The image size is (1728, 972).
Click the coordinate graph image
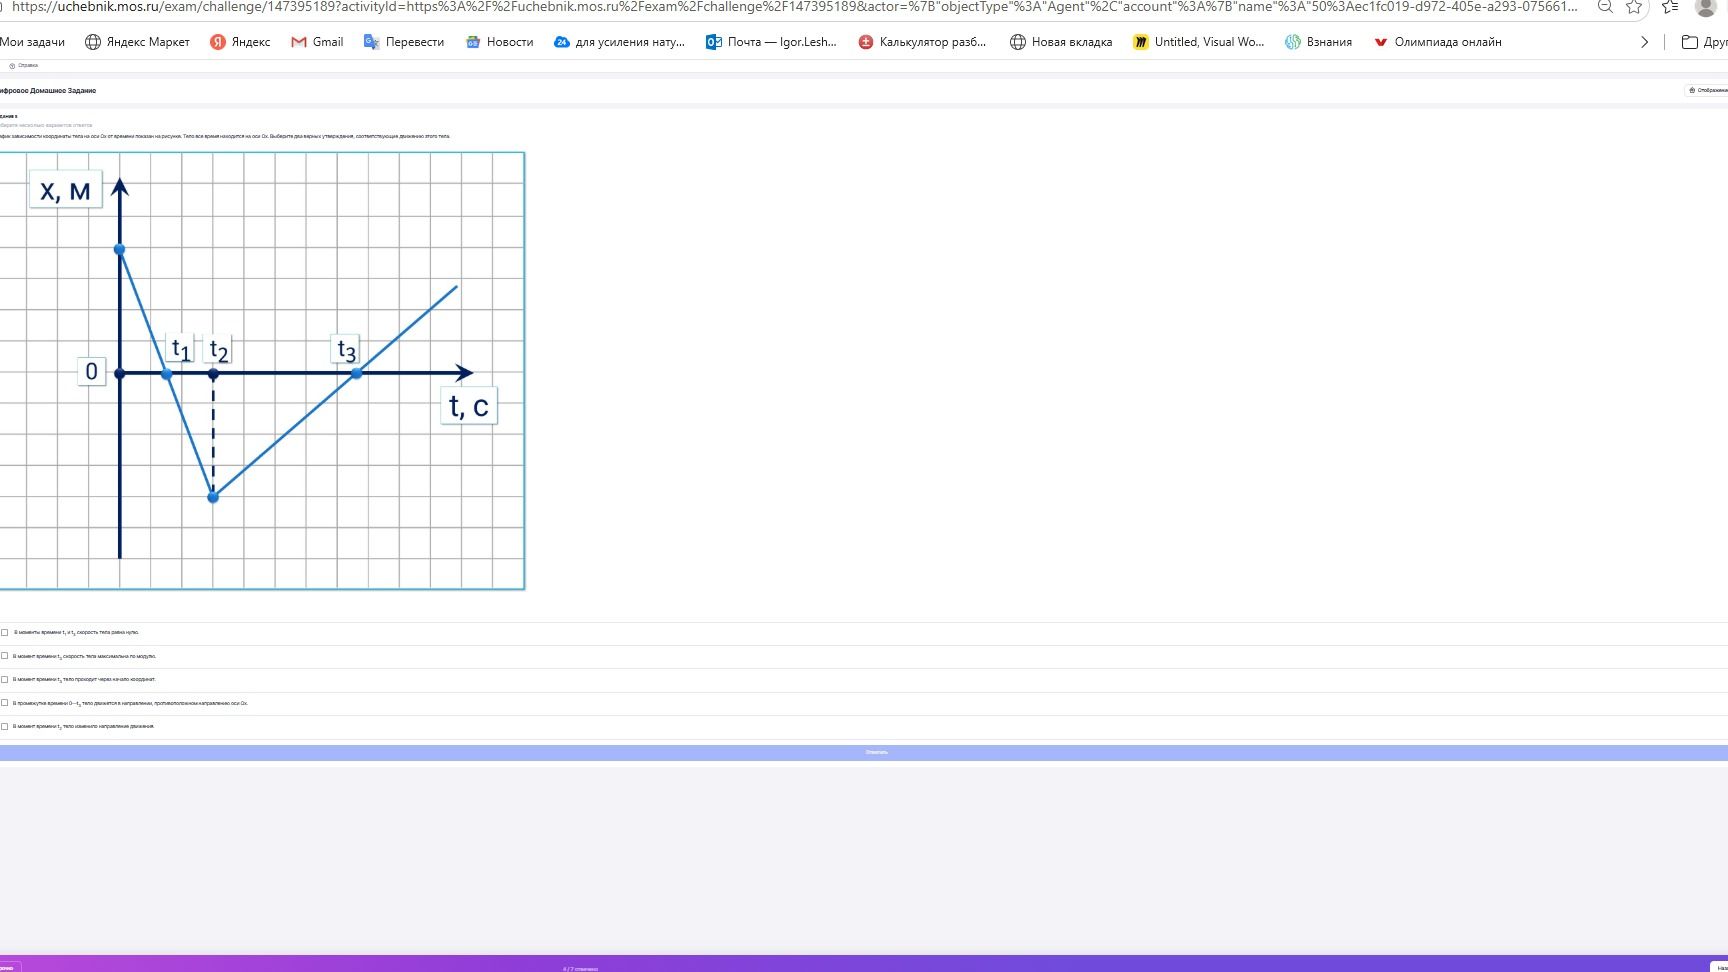262,371
